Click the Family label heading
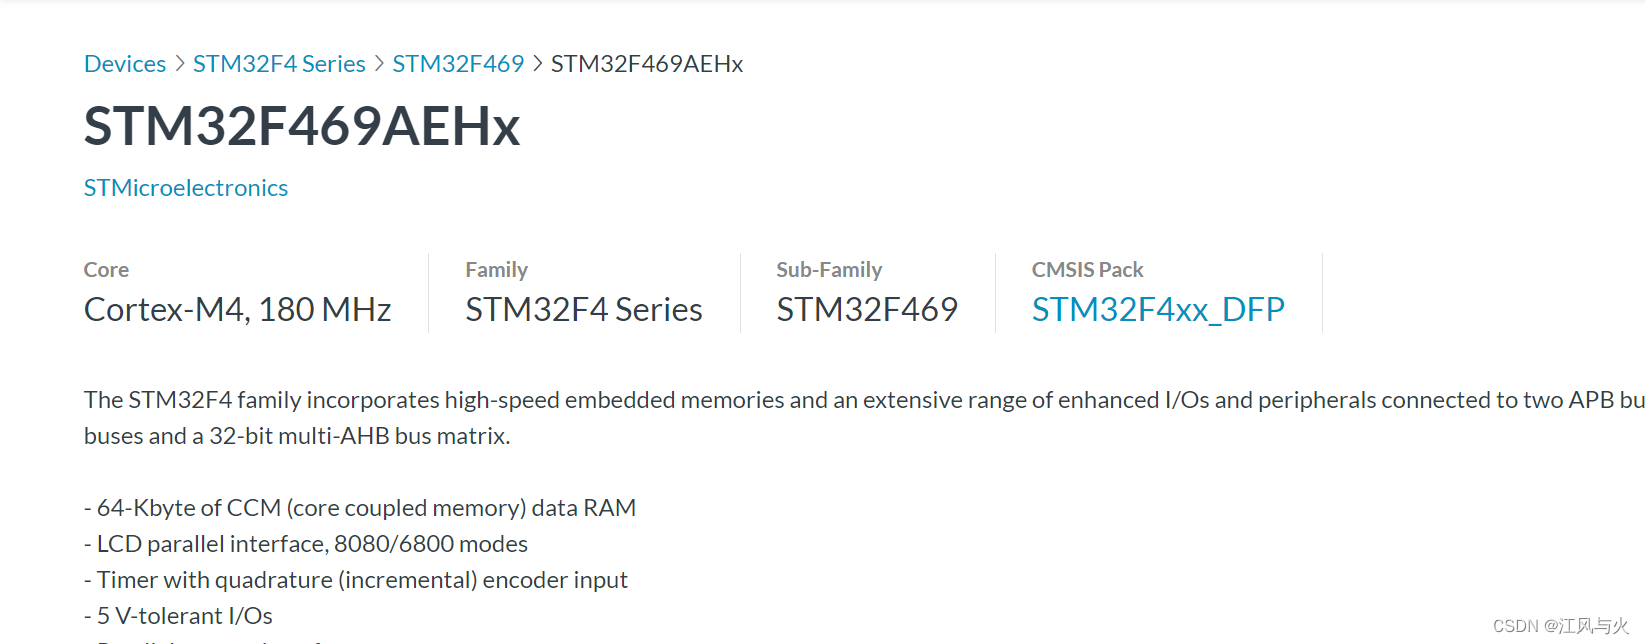The image size is (1645, 644). (496, 270)
